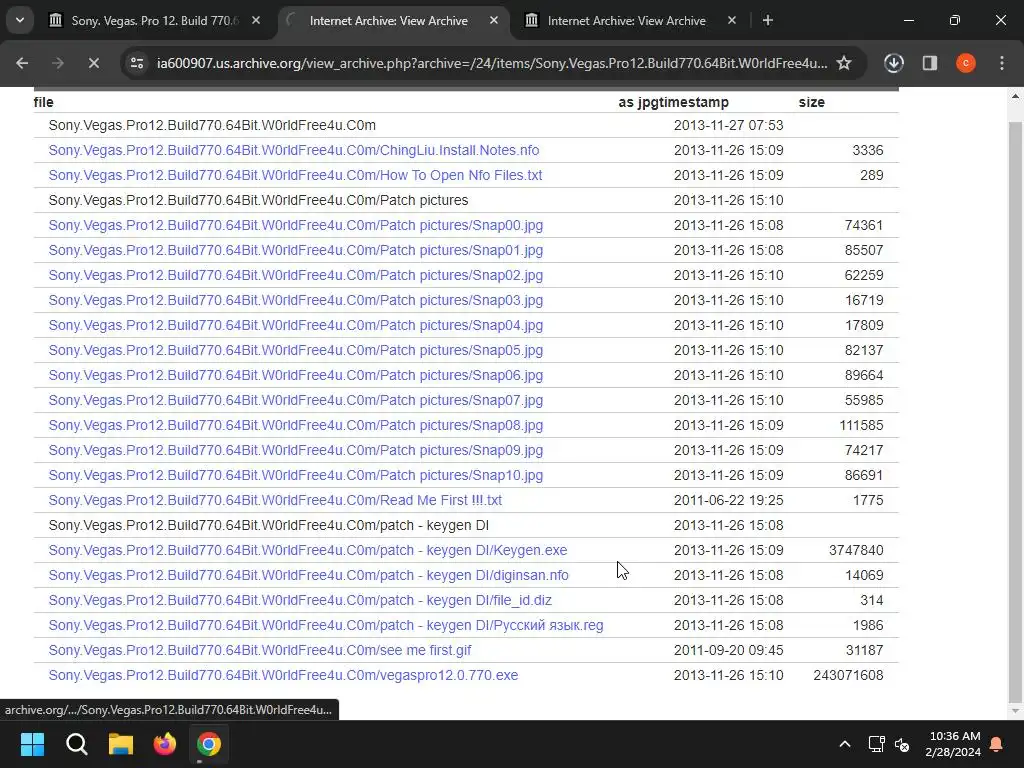Image resolution: width=1024 pixels, height=768 pixels.
Task: Open Patch pictures/Snap01.jpg link
Action: [296, 250]
